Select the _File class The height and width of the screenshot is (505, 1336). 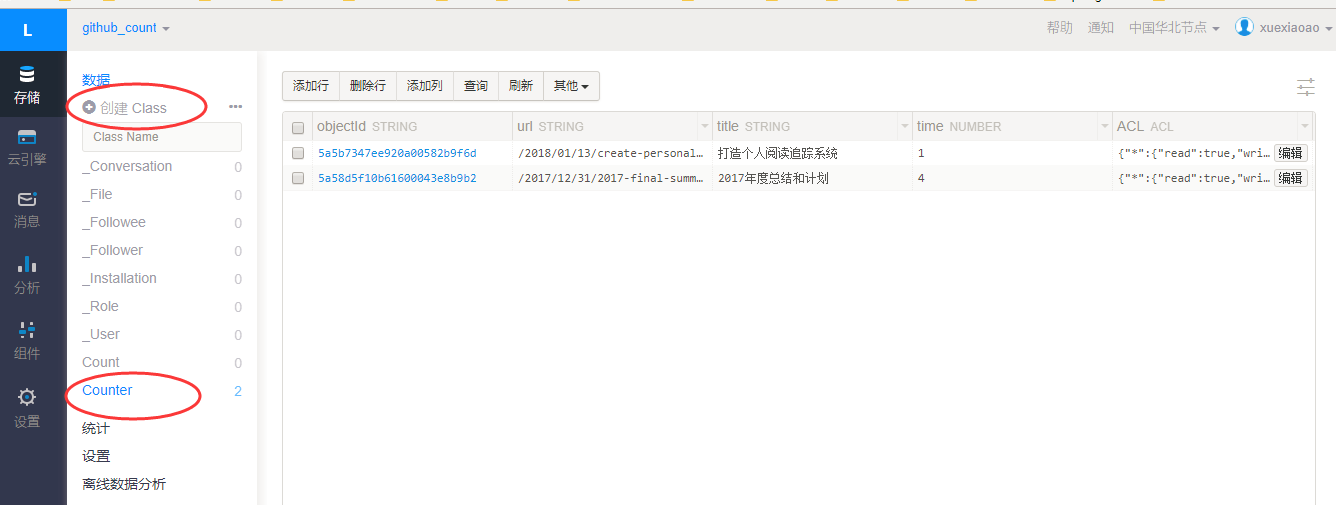point(97,194)
